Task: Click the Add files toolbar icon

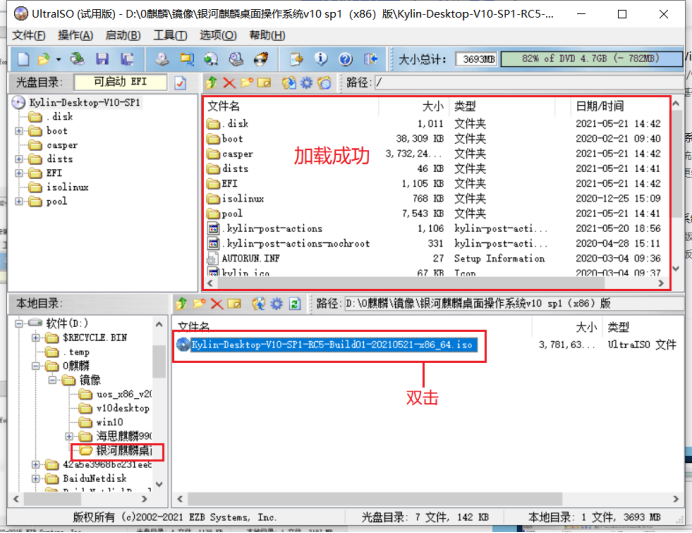Action: (296, 59)
